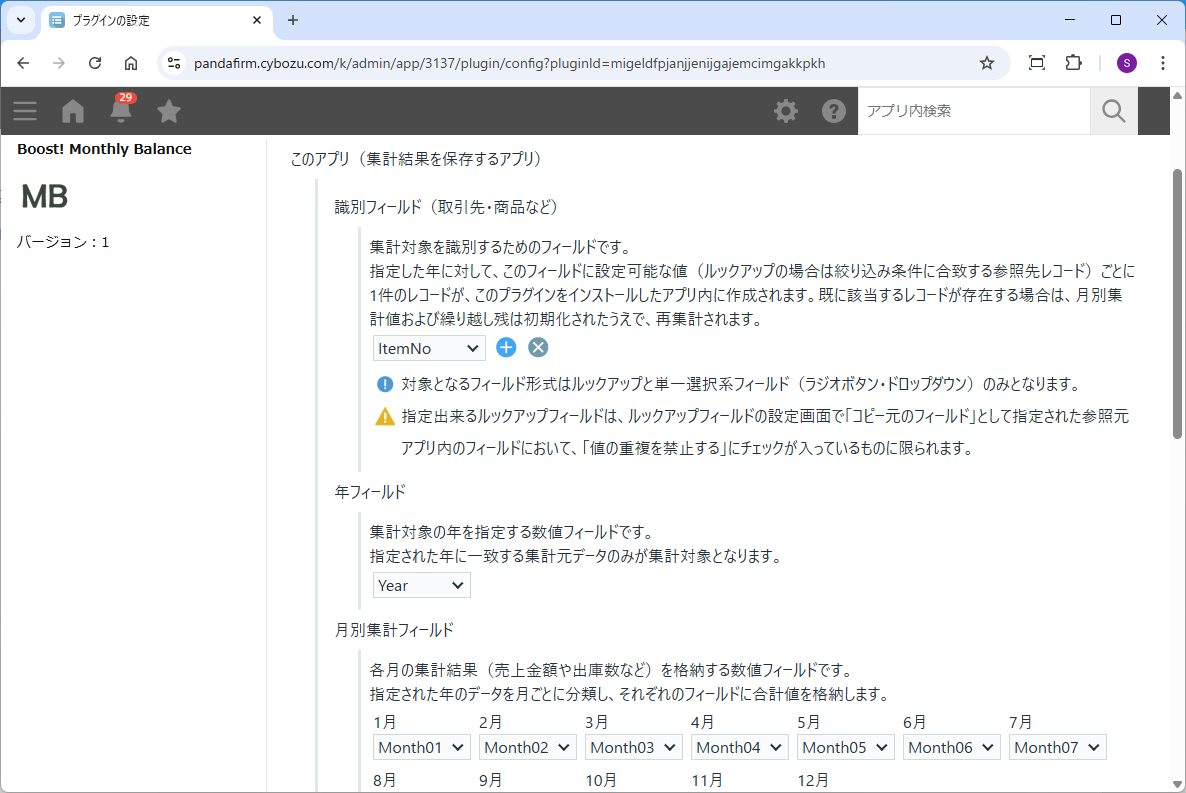Go to kintone portal home icon
This screenshot has height=793, width=1186.
73,111
